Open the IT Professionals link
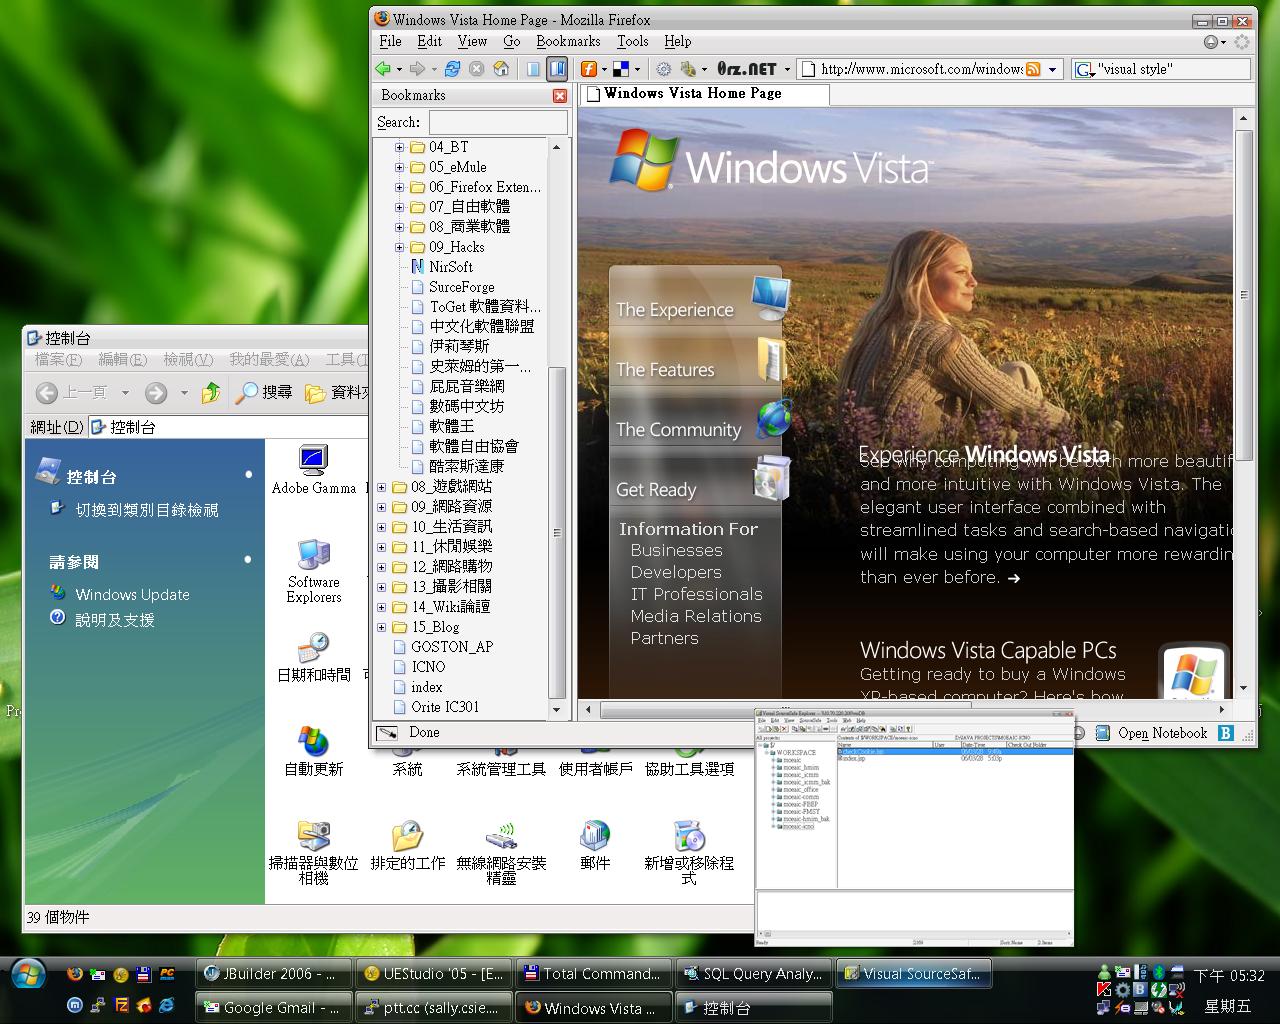Image resolution: width=1280 pixels, height=1024 pixels. coord(696,594)
